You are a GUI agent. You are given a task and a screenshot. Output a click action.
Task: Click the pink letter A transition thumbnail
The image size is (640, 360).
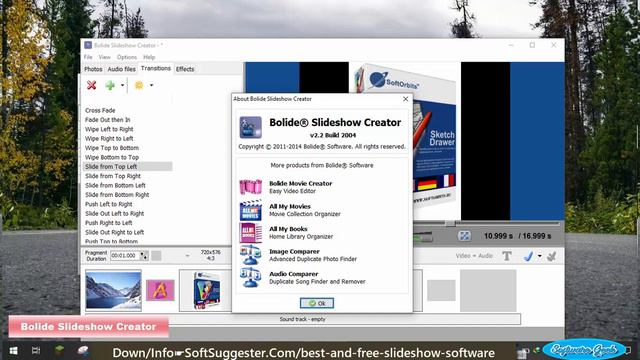(160, 290)
